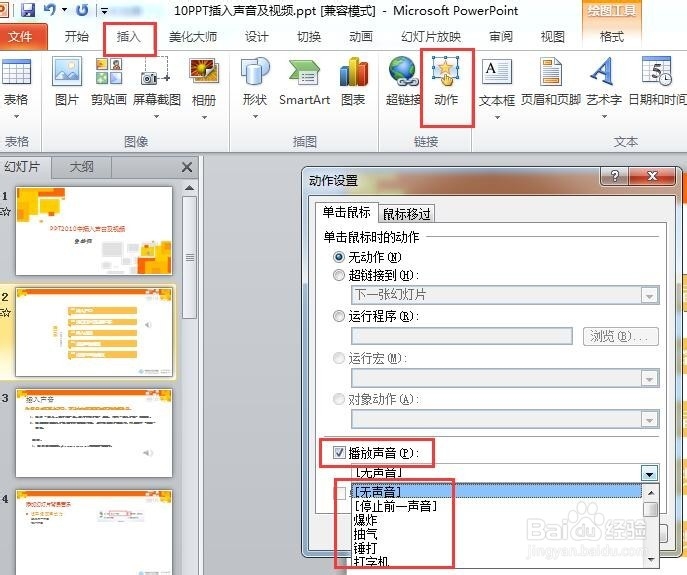Viewport: 687px width, 575px height.
Task: Insert a 文本框 text box
Action: pos(496,71)
